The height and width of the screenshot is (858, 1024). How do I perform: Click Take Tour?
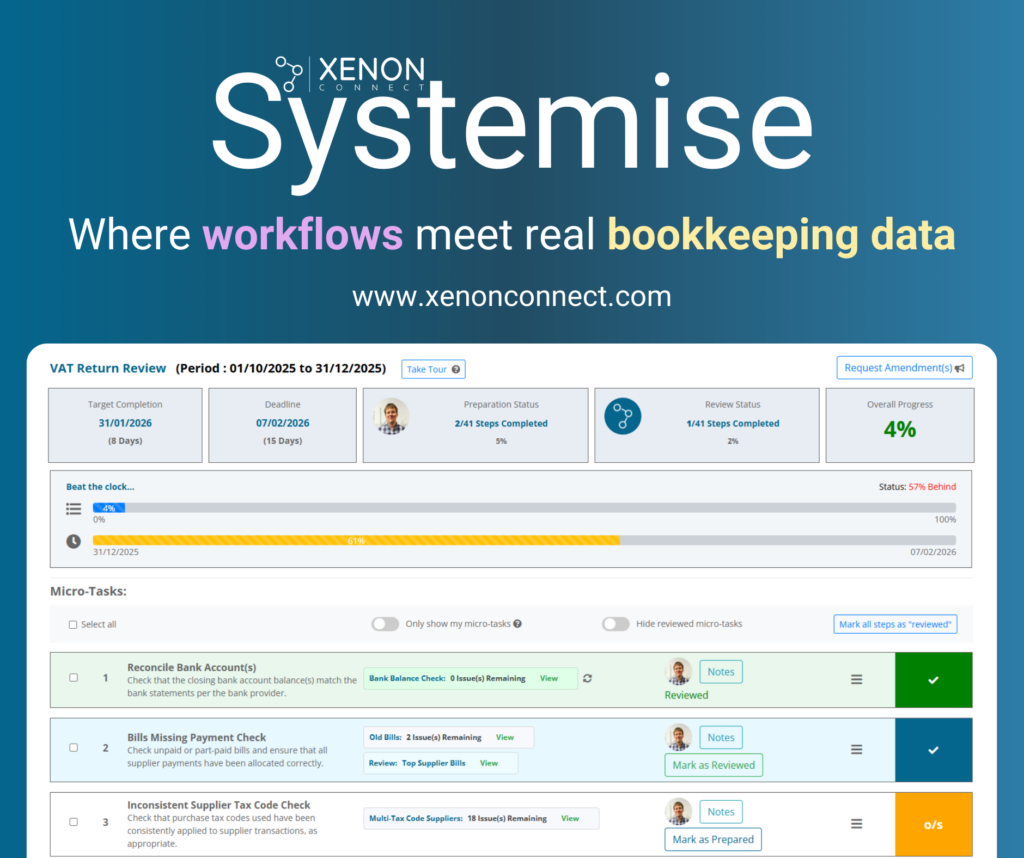pyautogui.click(x=433, y=368)
